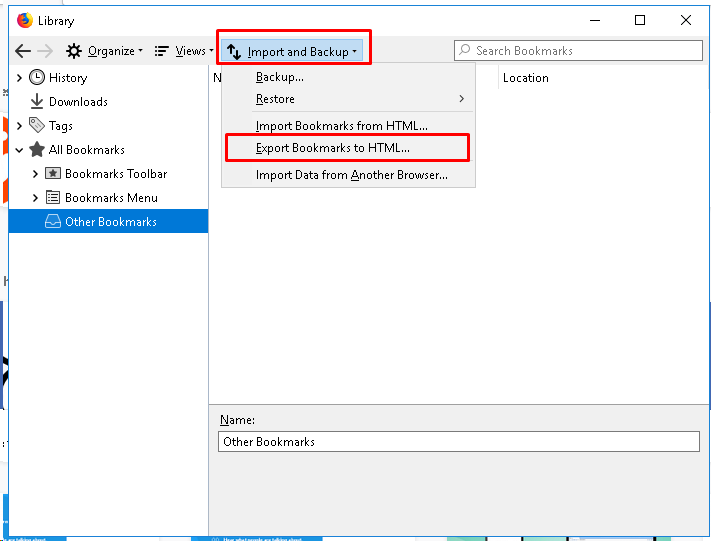
Task: Click the Search Bookmarks field
Action: 578,50
